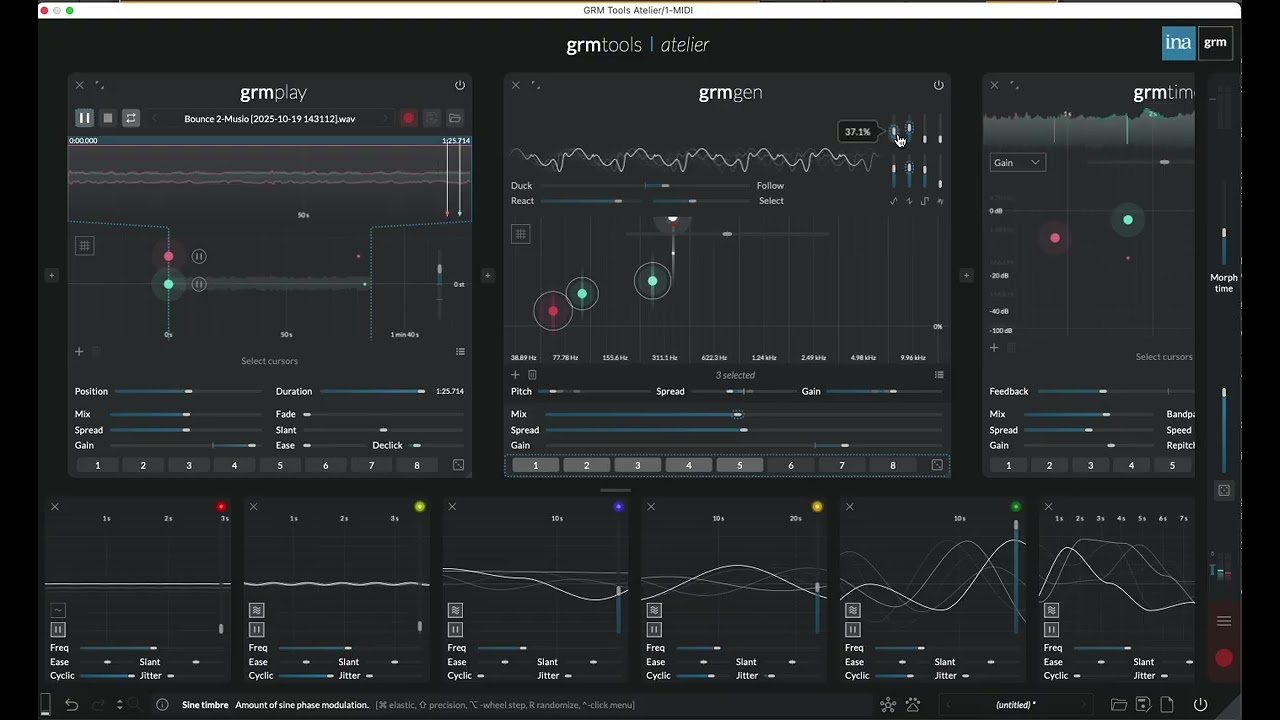Change waveform type of red-dot modulator
Screen dimensions: 1280x720
[x=58, y=610]
